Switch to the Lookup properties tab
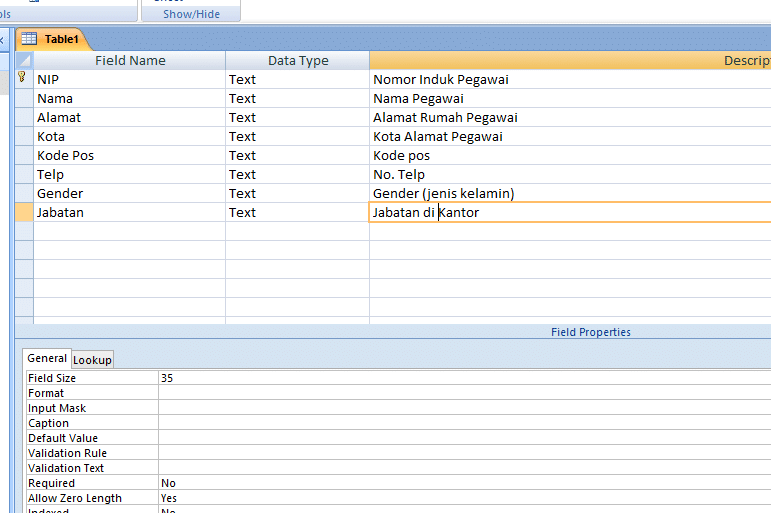This screenshot has height=513, width=771. (x=93, y=359)
